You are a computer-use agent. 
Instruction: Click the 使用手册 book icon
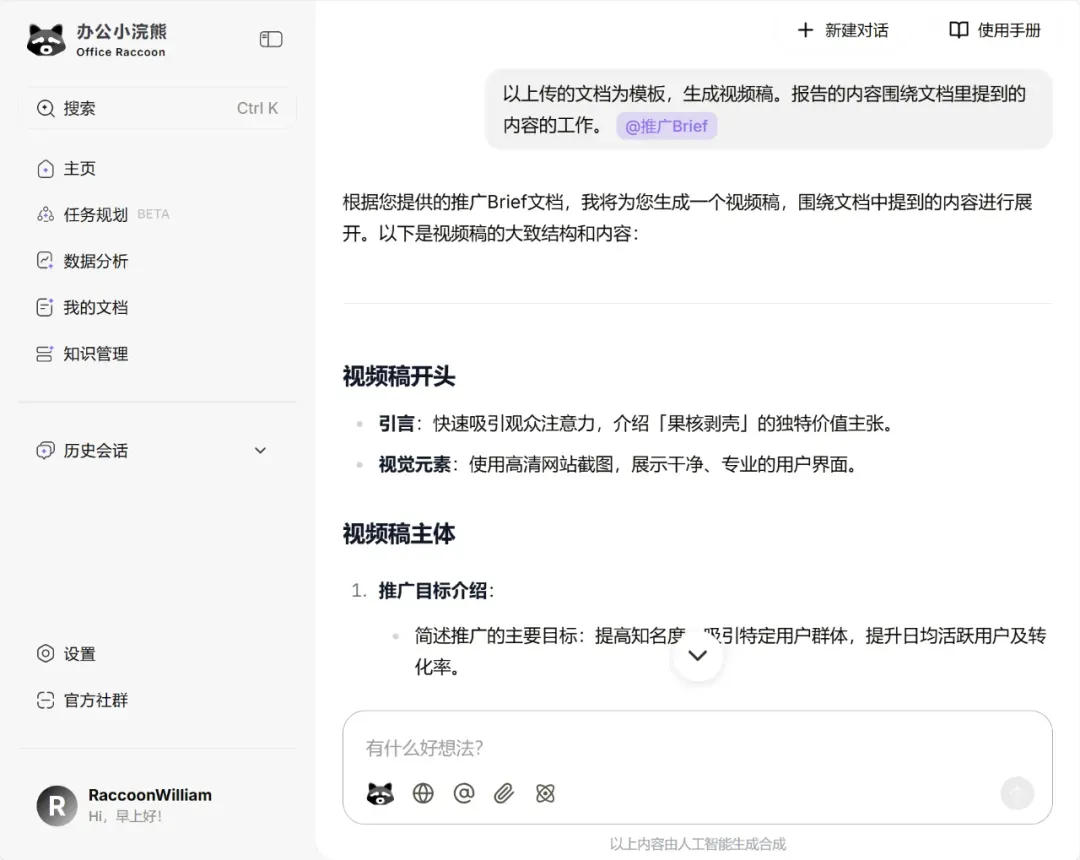[958, 30]
